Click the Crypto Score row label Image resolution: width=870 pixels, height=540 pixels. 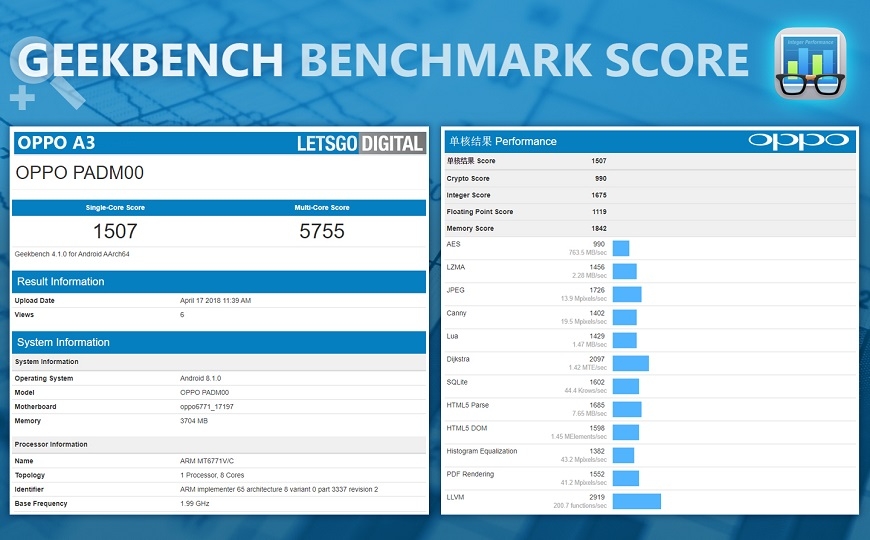point(468,179)
